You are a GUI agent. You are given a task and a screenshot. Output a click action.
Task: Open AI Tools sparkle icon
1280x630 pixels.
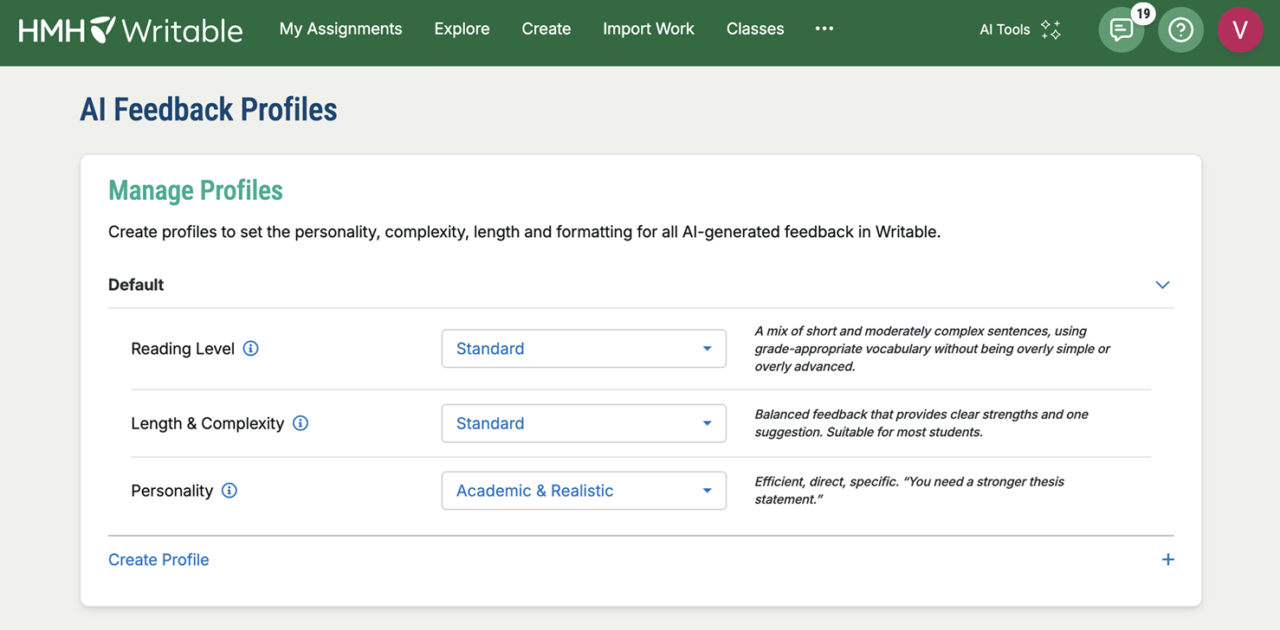pos(1050,30)
